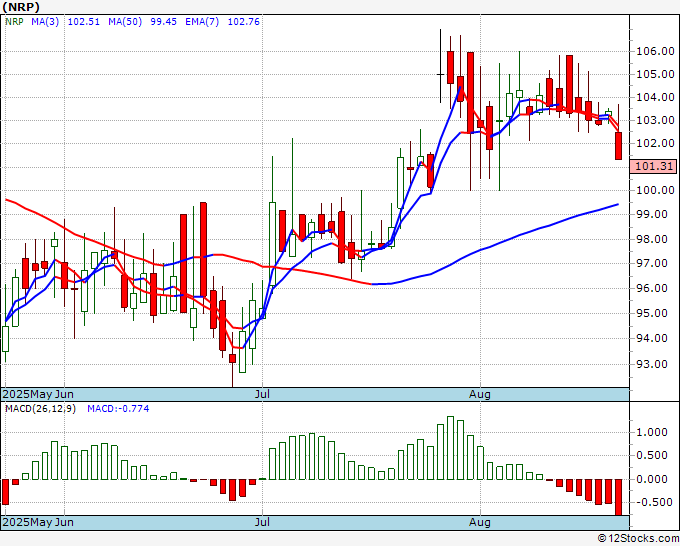Viewport: 680px width, 546px height.
Task: Click the 1.000 MACD axis label
Action: pos(652,432)
